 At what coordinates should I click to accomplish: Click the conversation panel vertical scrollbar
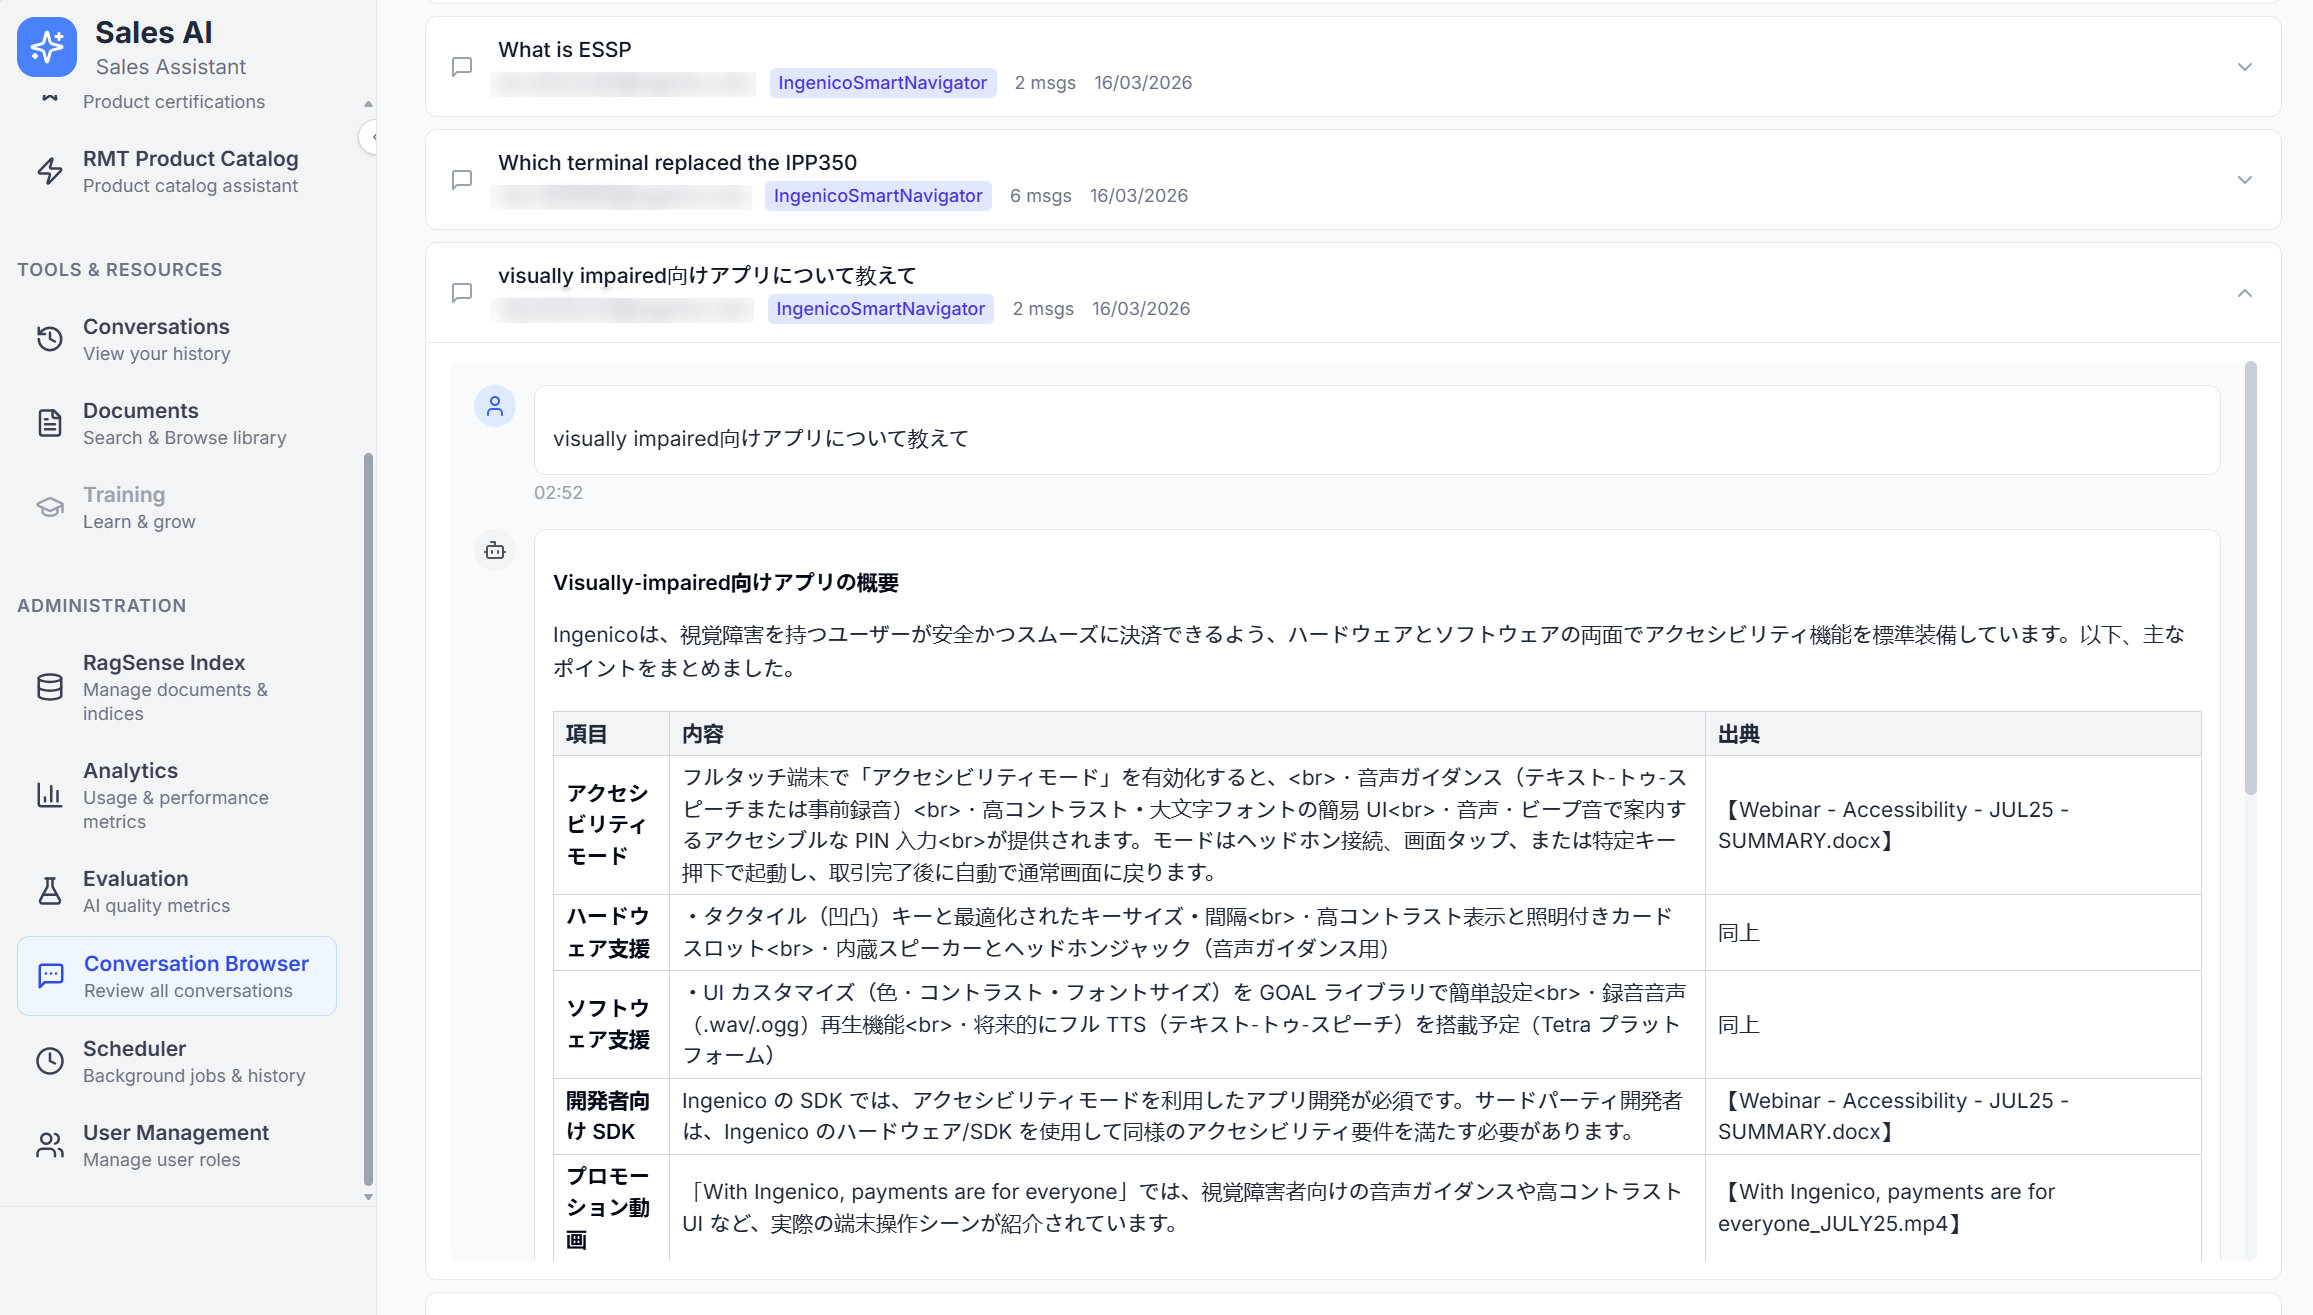pos(2251,578)
